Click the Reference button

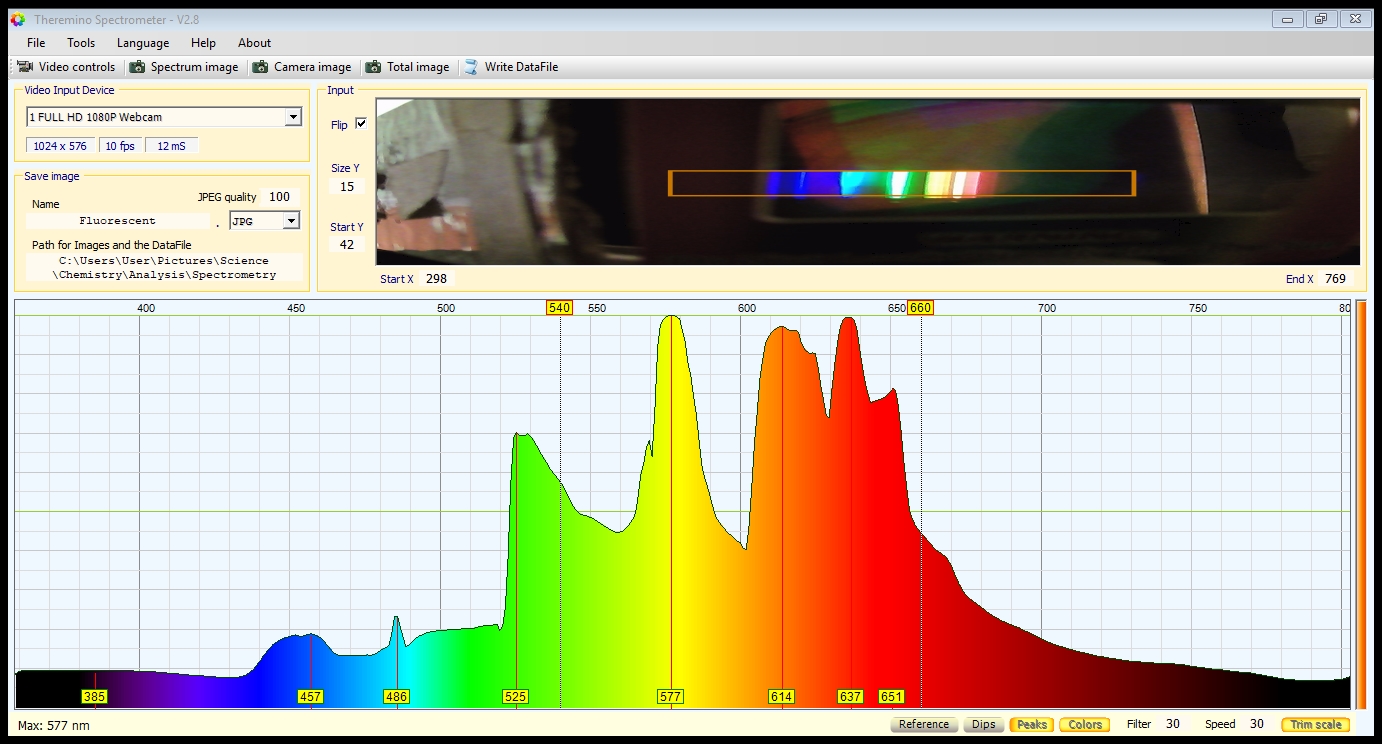tap(923, 724)
